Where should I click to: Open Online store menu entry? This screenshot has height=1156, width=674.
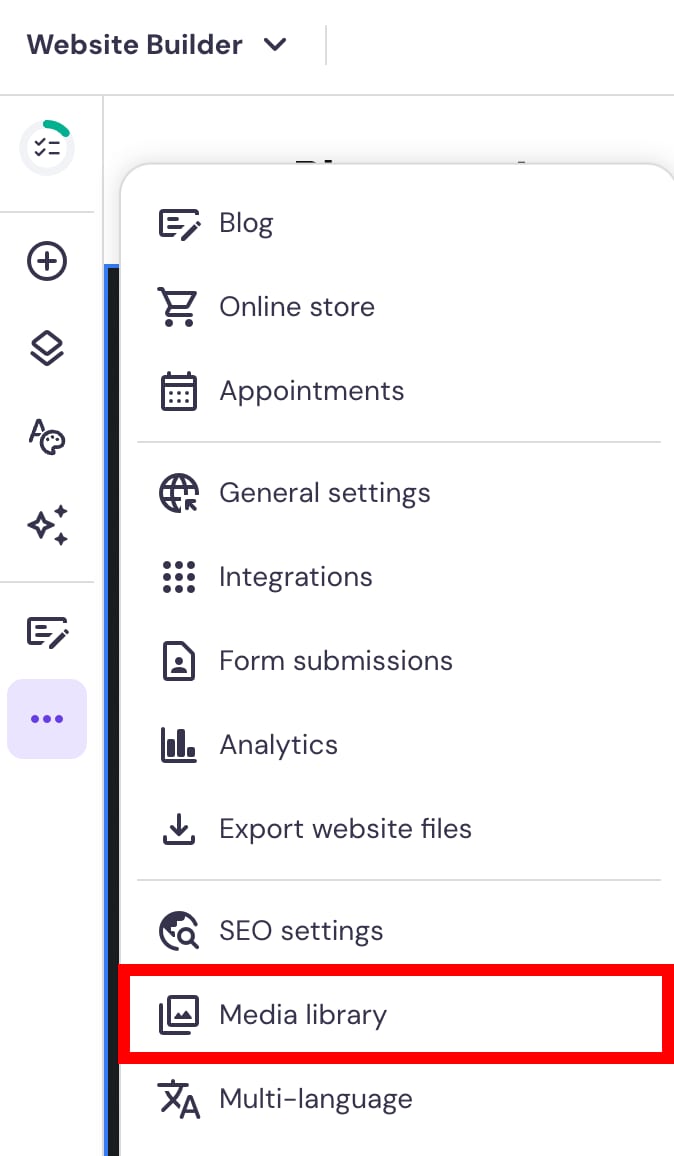pyautogui.click(x=297, y=307)
